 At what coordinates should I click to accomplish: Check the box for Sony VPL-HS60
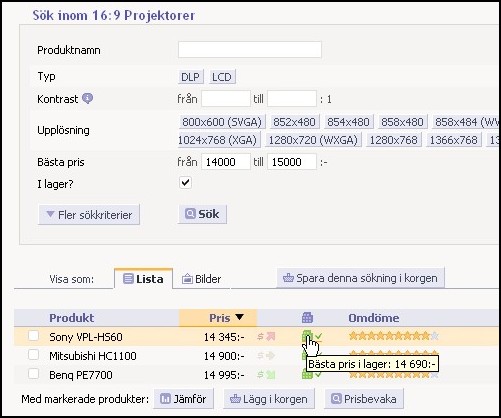pyautogui.click(x=33, y=336)
